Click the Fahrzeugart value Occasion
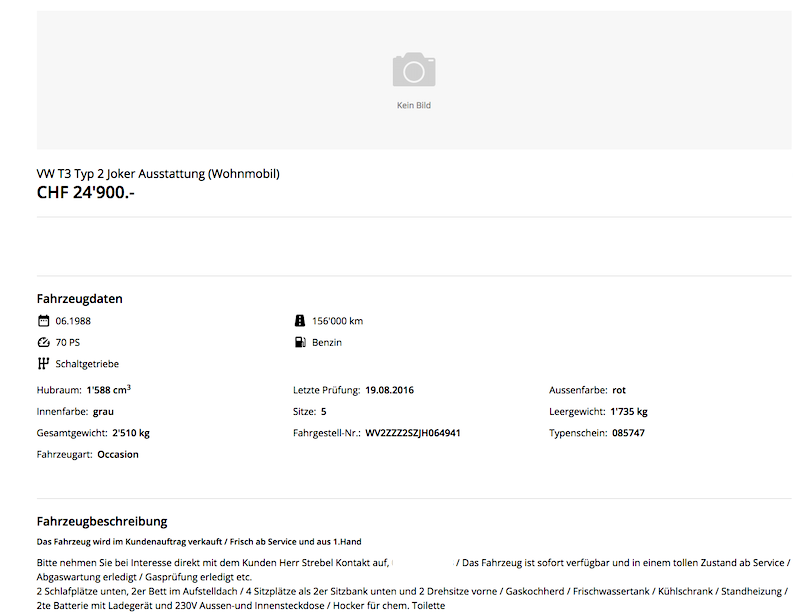This screenshot has height=615, width=800. point(118,455)
